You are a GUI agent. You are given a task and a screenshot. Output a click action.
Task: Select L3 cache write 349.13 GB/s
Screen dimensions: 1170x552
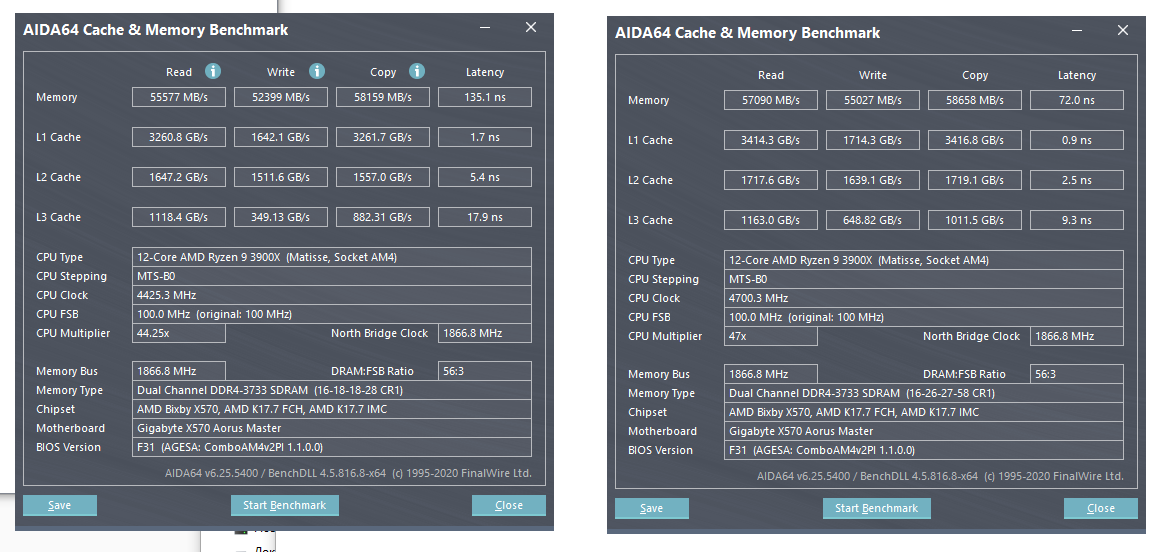pyautogui.click(x=281, y=217)
